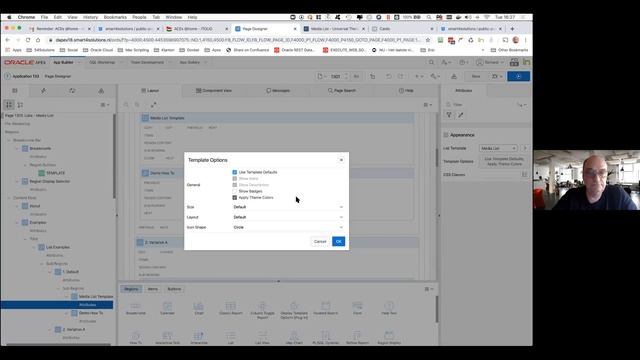Open the Create plus menu in toolbar

click(x=419, y=76)
